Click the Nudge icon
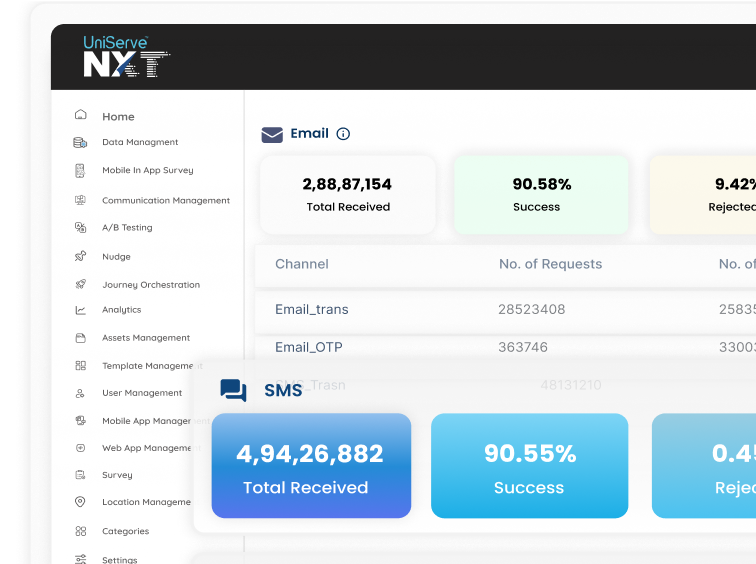This screenshot has height=564, width=756. tap(81, 256)
